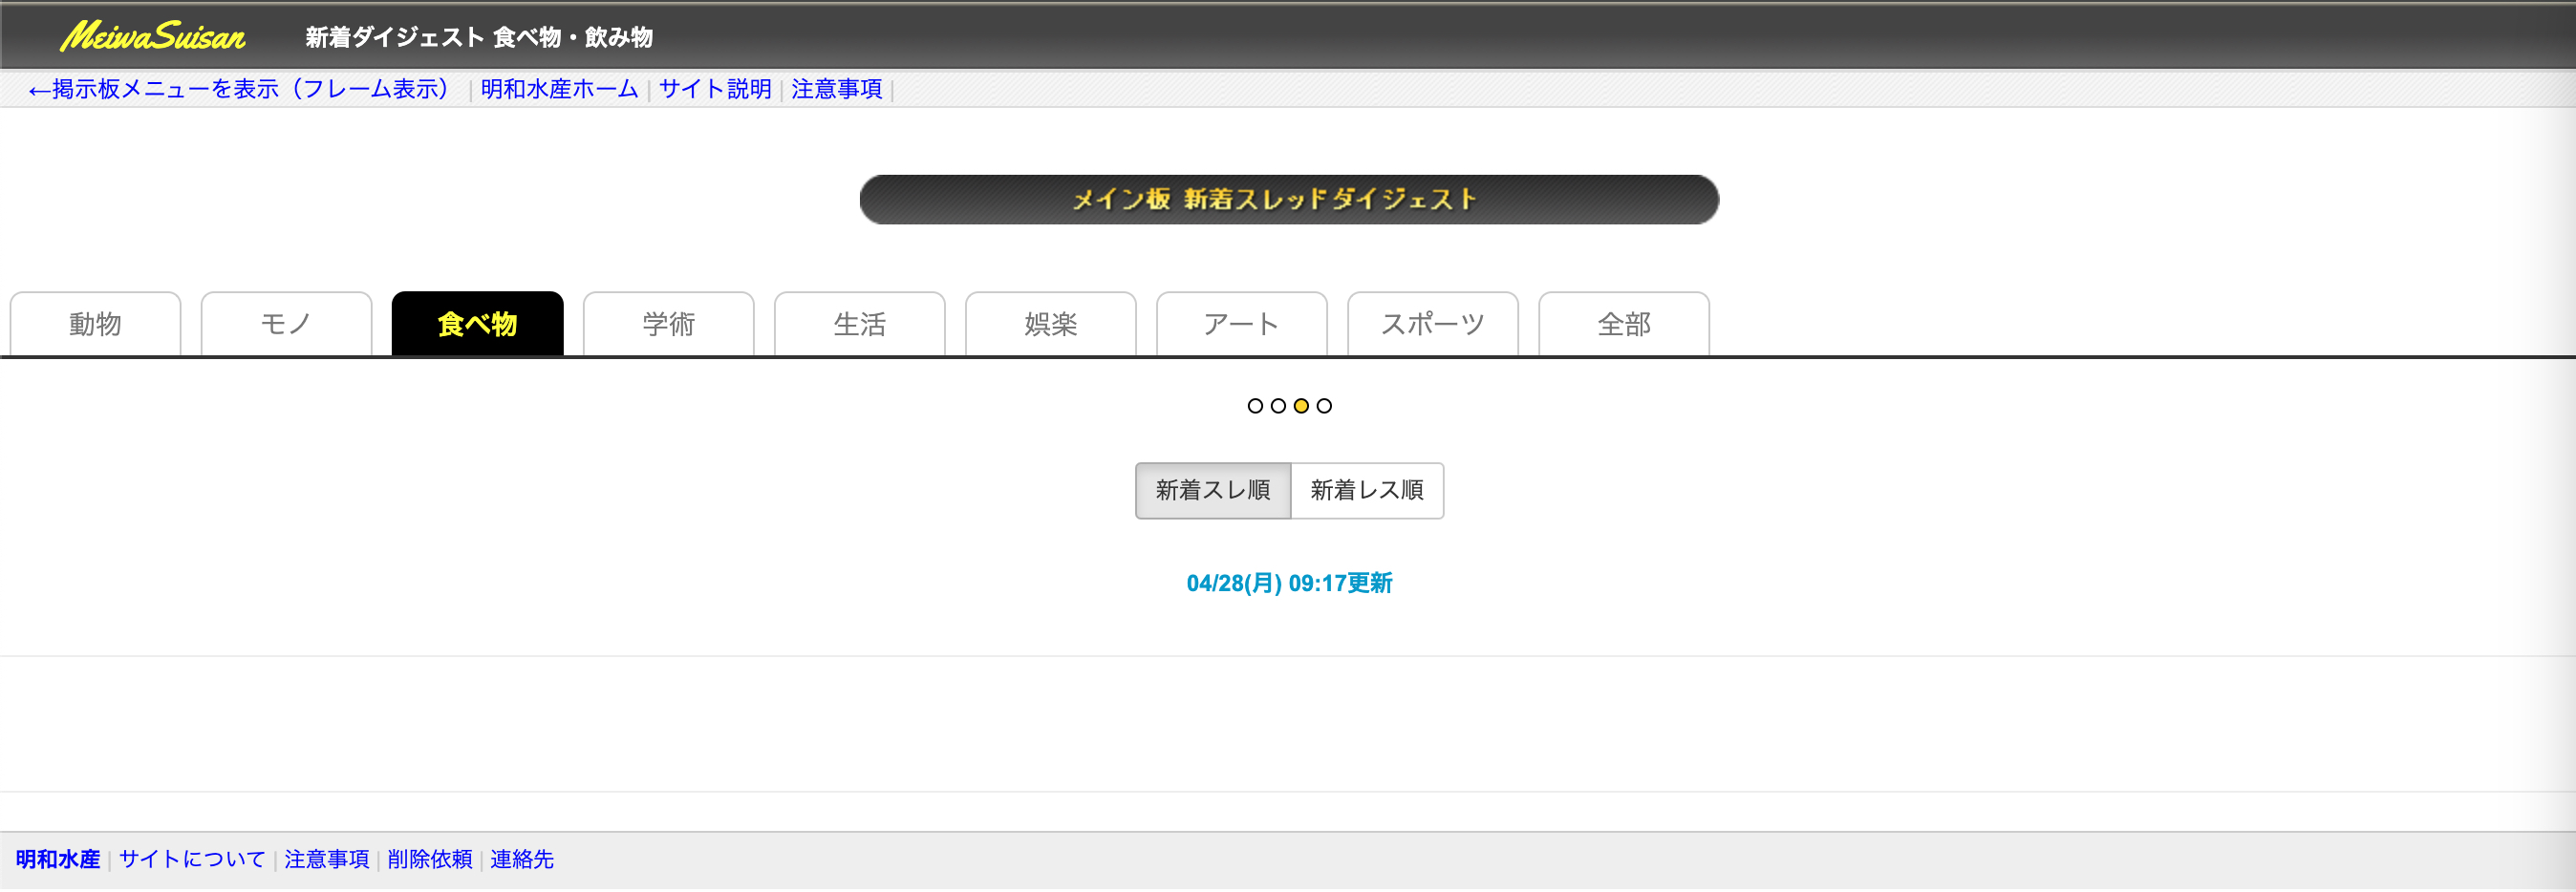Screen dimensions: 2576x892
Task: Click the 04/28(月) 09:17更新 timestamp
Action: [x=1289, y=583]
